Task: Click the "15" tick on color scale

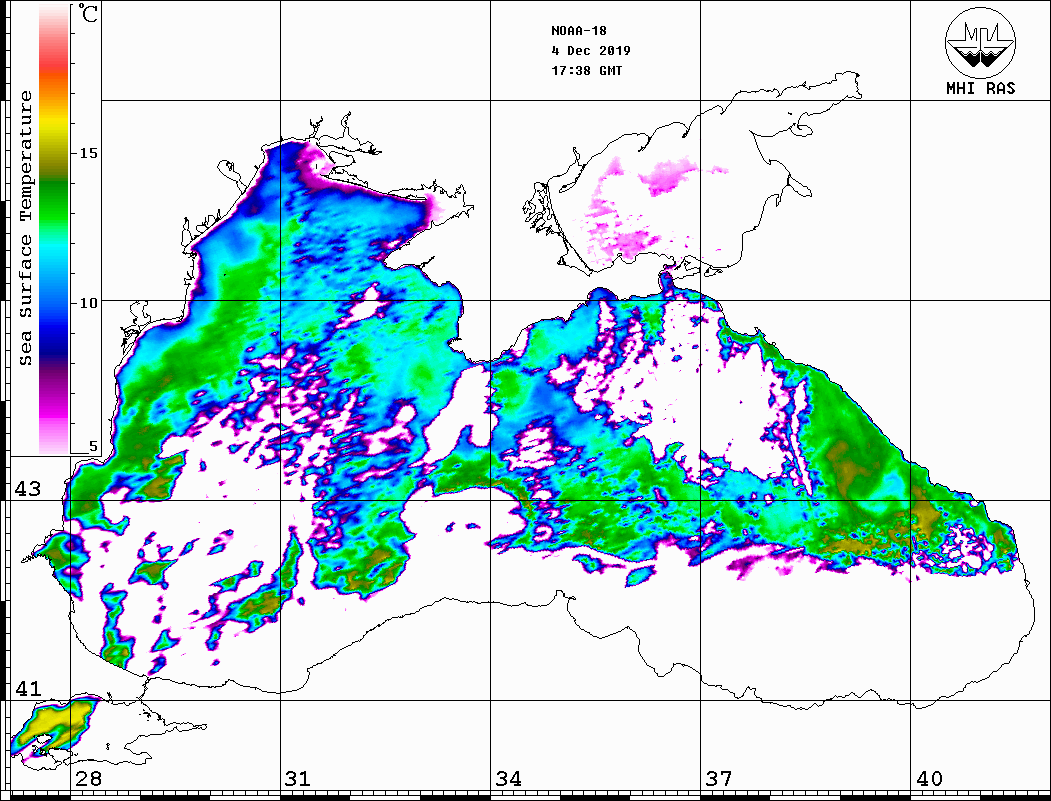Action: point(88,153)
